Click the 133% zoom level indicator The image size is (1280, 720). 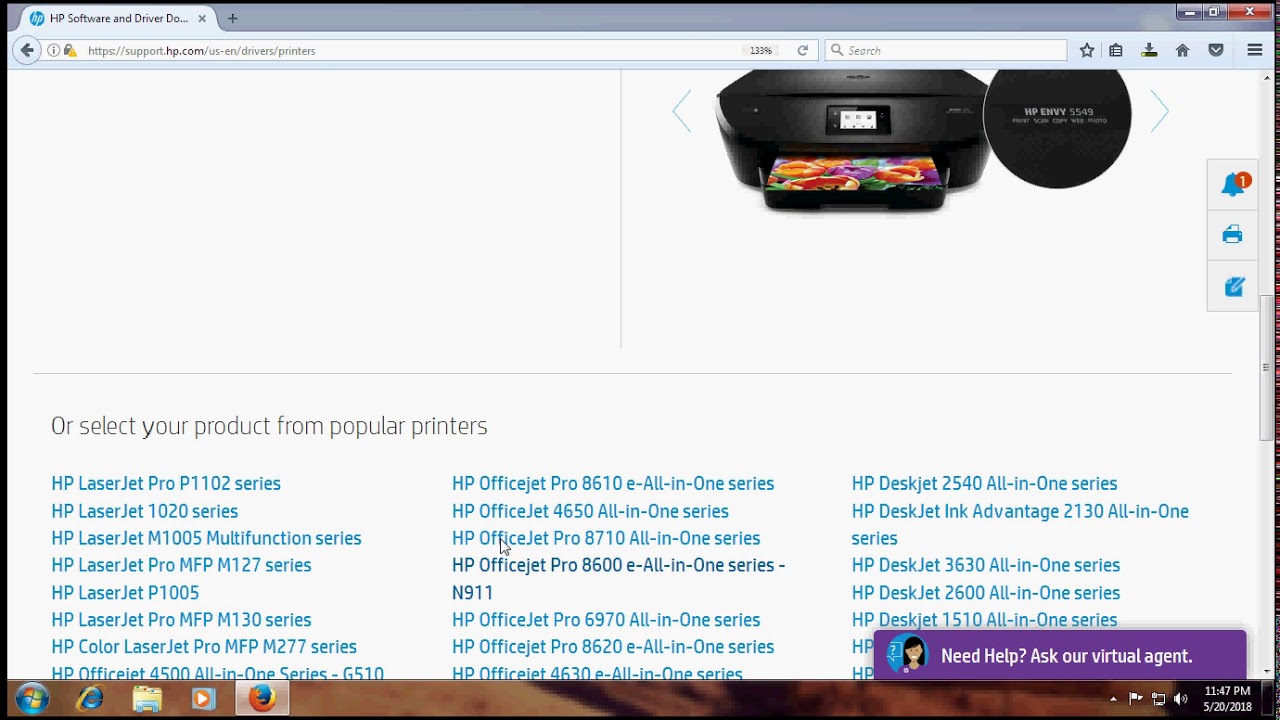click(761, 50)
